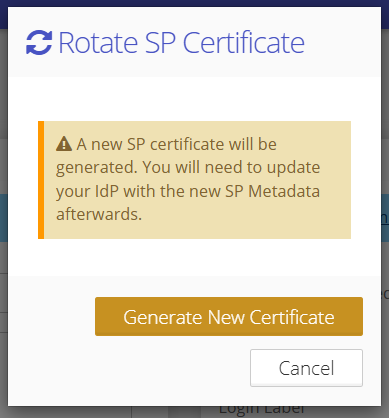Click the rotate arrows icon in dialog title
The width and height of the screenshot is (389, 418).
39,42
